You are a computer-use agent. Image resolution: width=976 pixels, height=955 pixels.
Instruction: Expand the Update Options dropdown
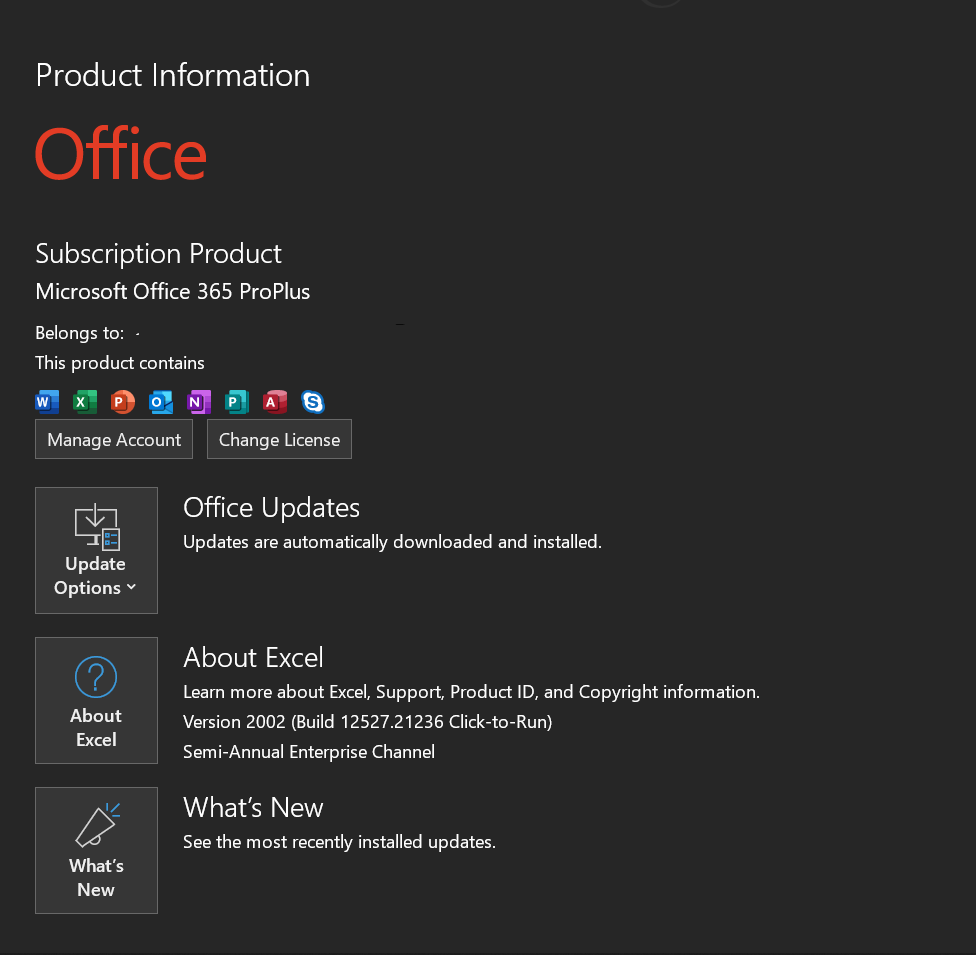click(x=96, y=550)
